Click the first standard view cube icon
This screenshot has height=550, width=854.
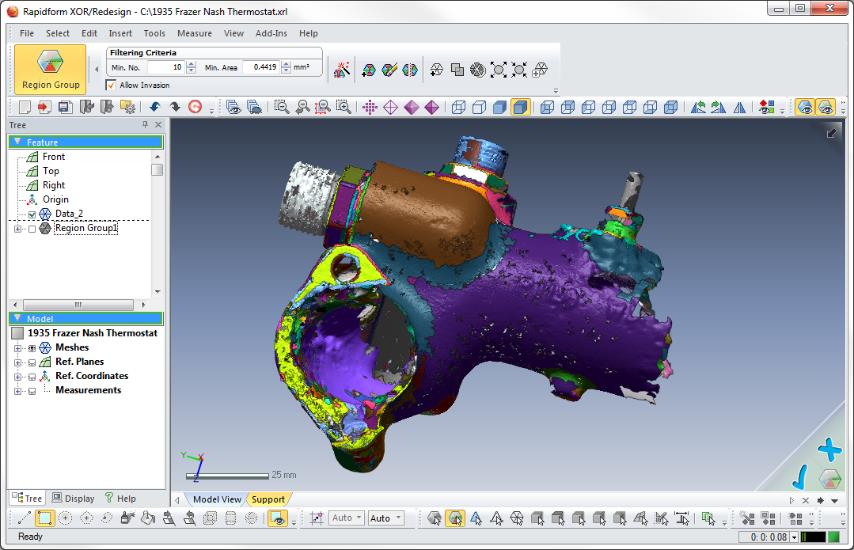tap(547, 107)
